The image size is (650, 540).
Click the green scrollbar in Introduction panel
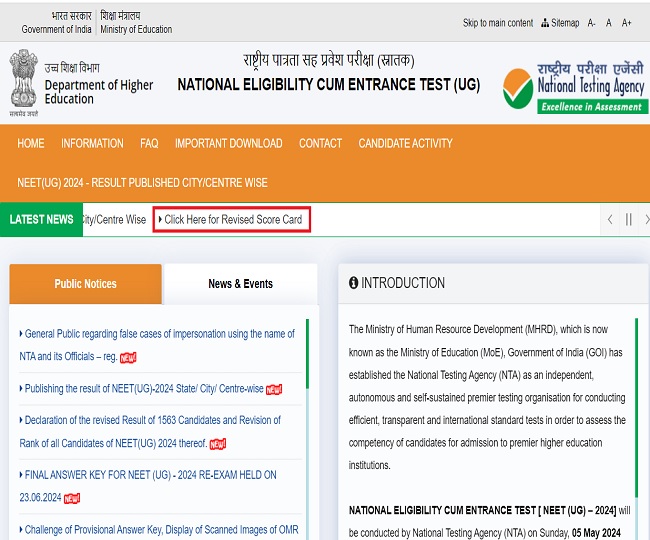(x=636, y=407)
